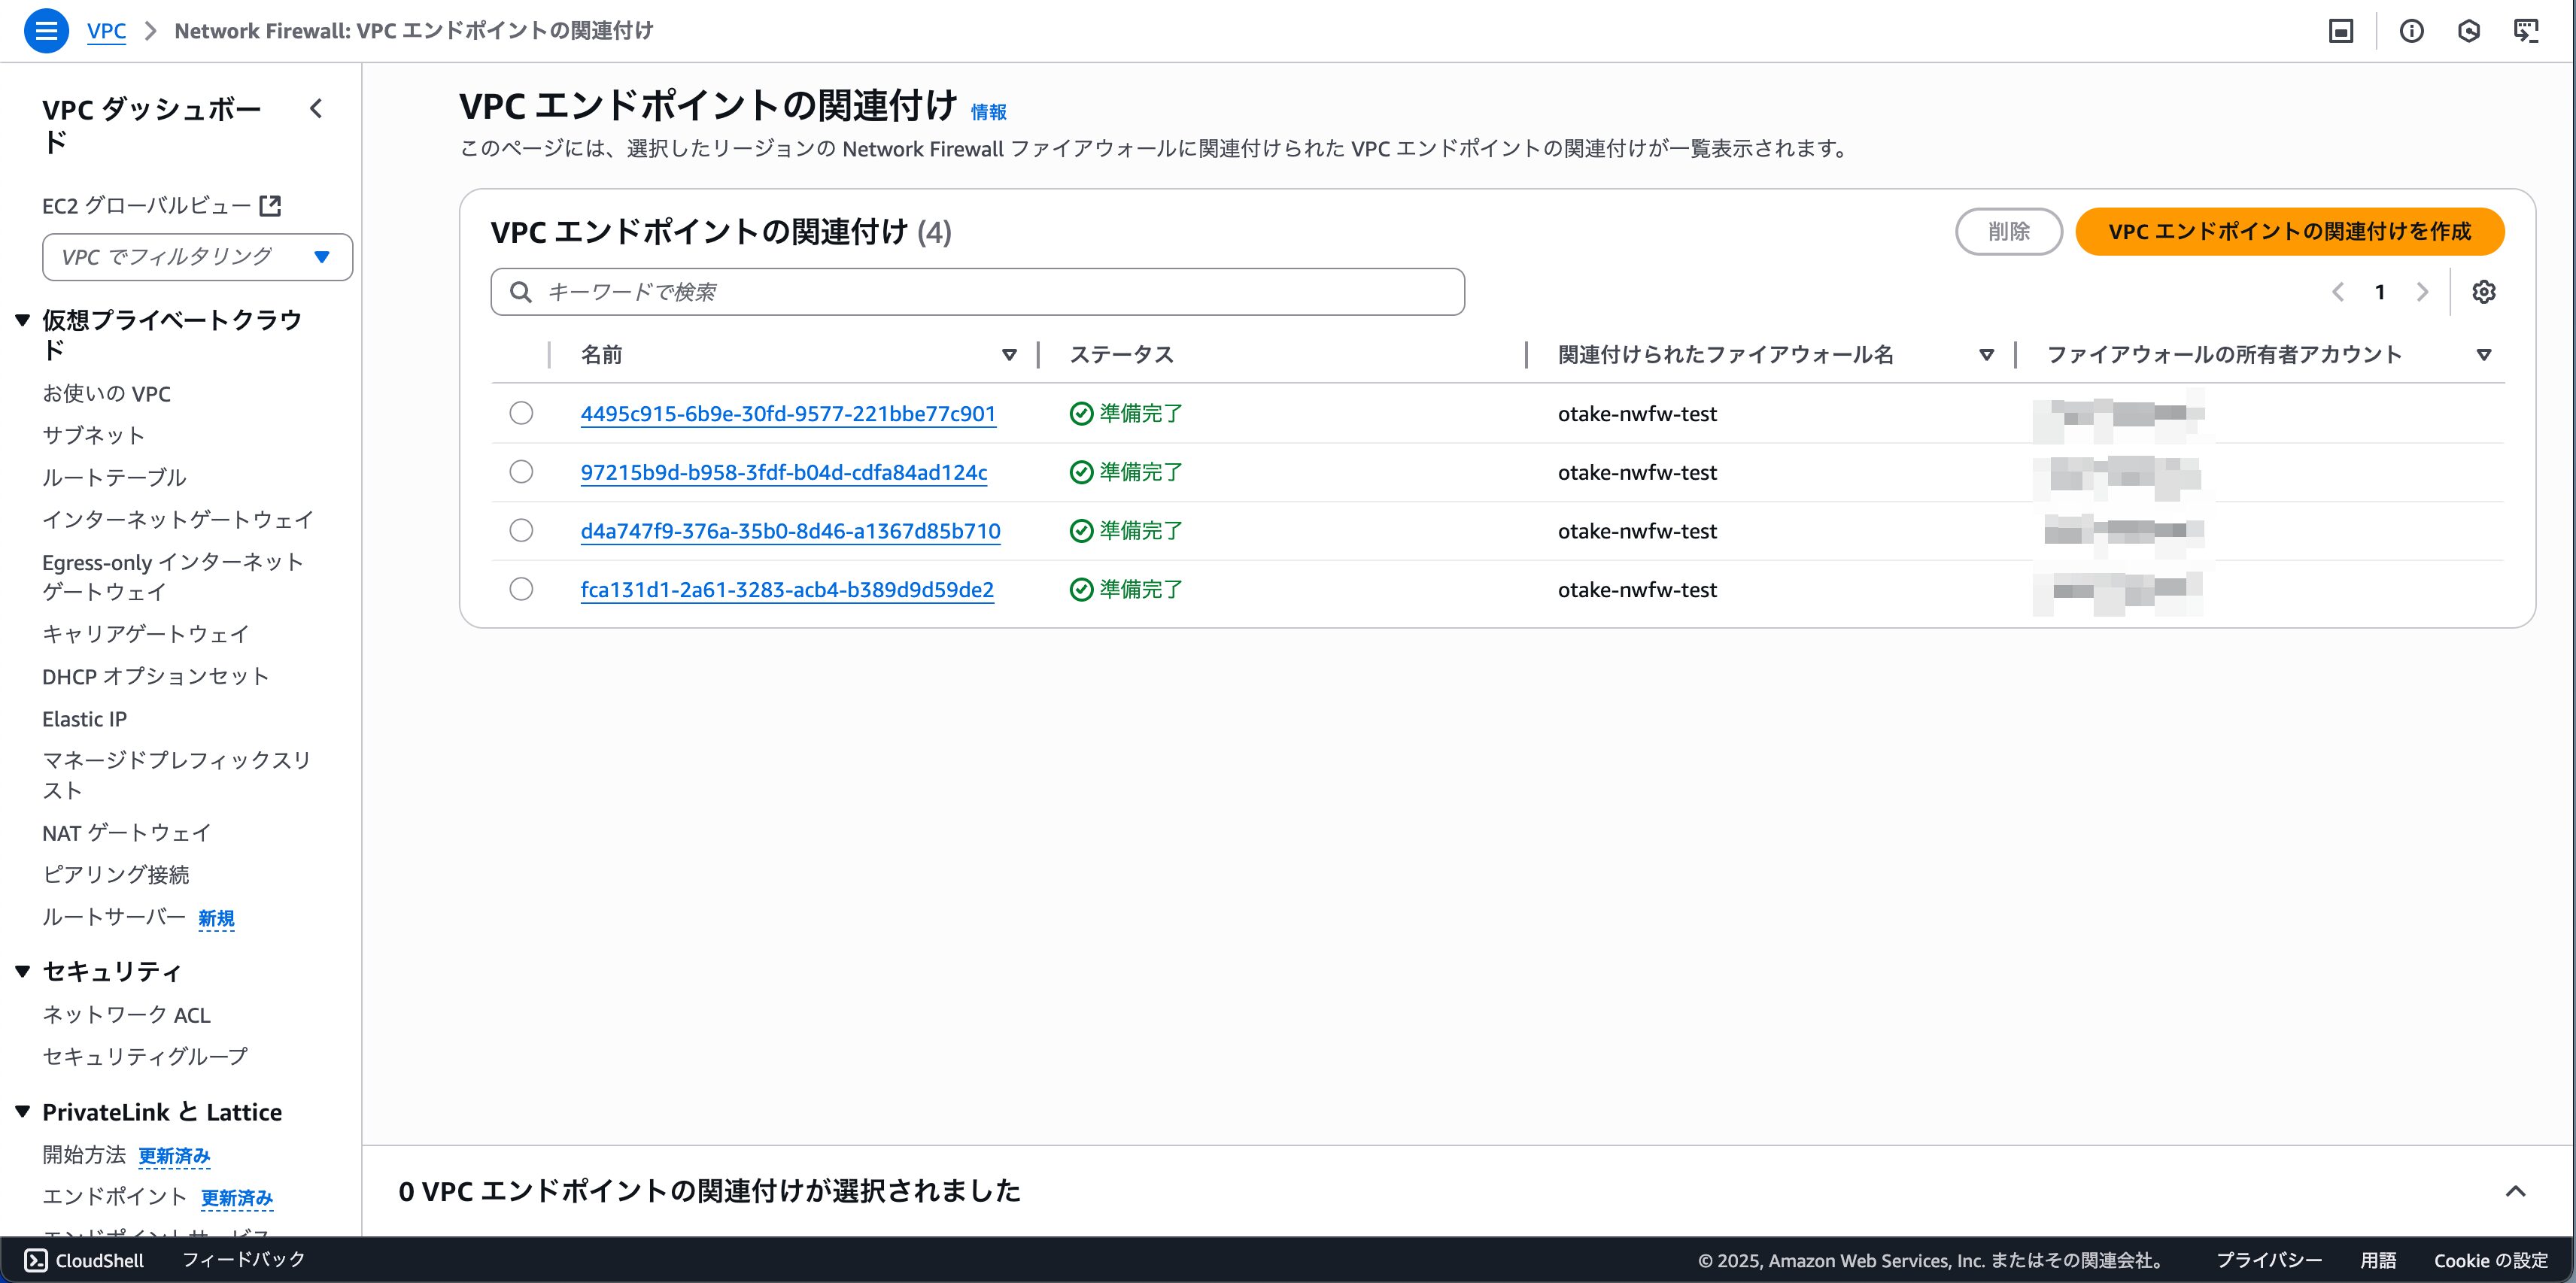Click 'VPC エンドポイントの関連付けを作成' button
The image size is (2576, 1283).
2290,232
